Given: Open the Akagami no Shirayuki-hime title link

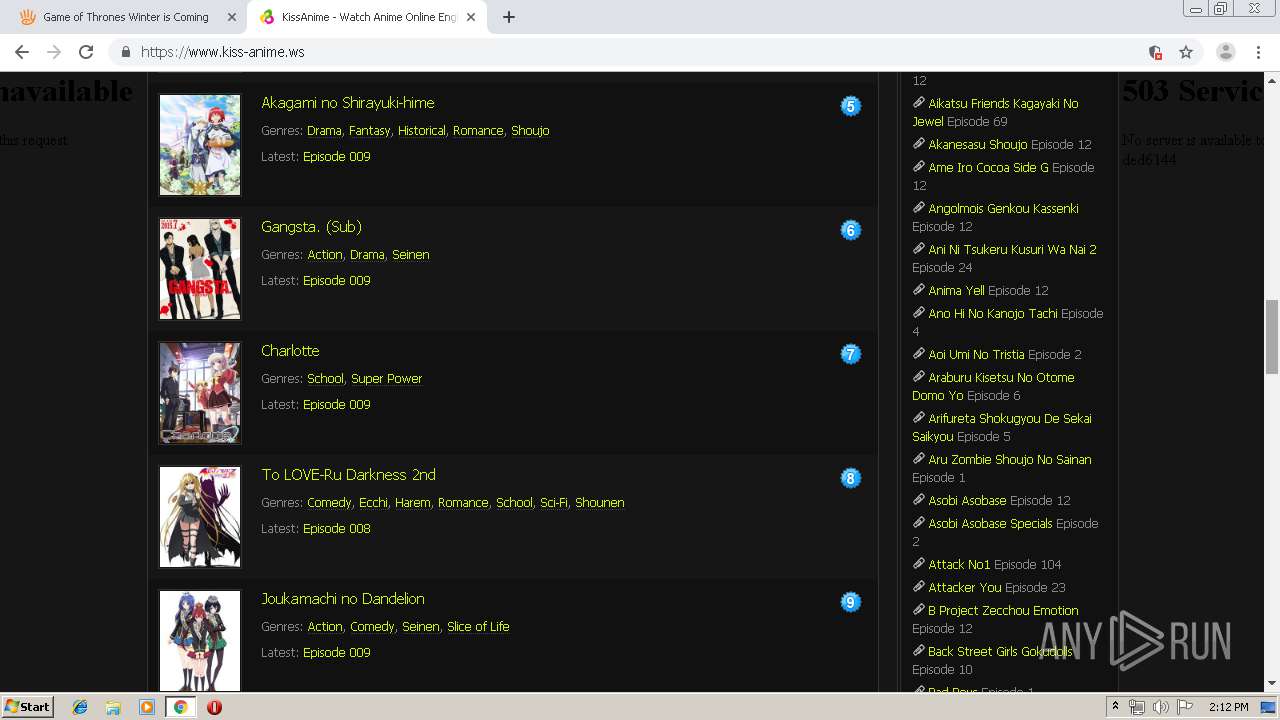Looking at the screenshot, I should coord(348,103).
